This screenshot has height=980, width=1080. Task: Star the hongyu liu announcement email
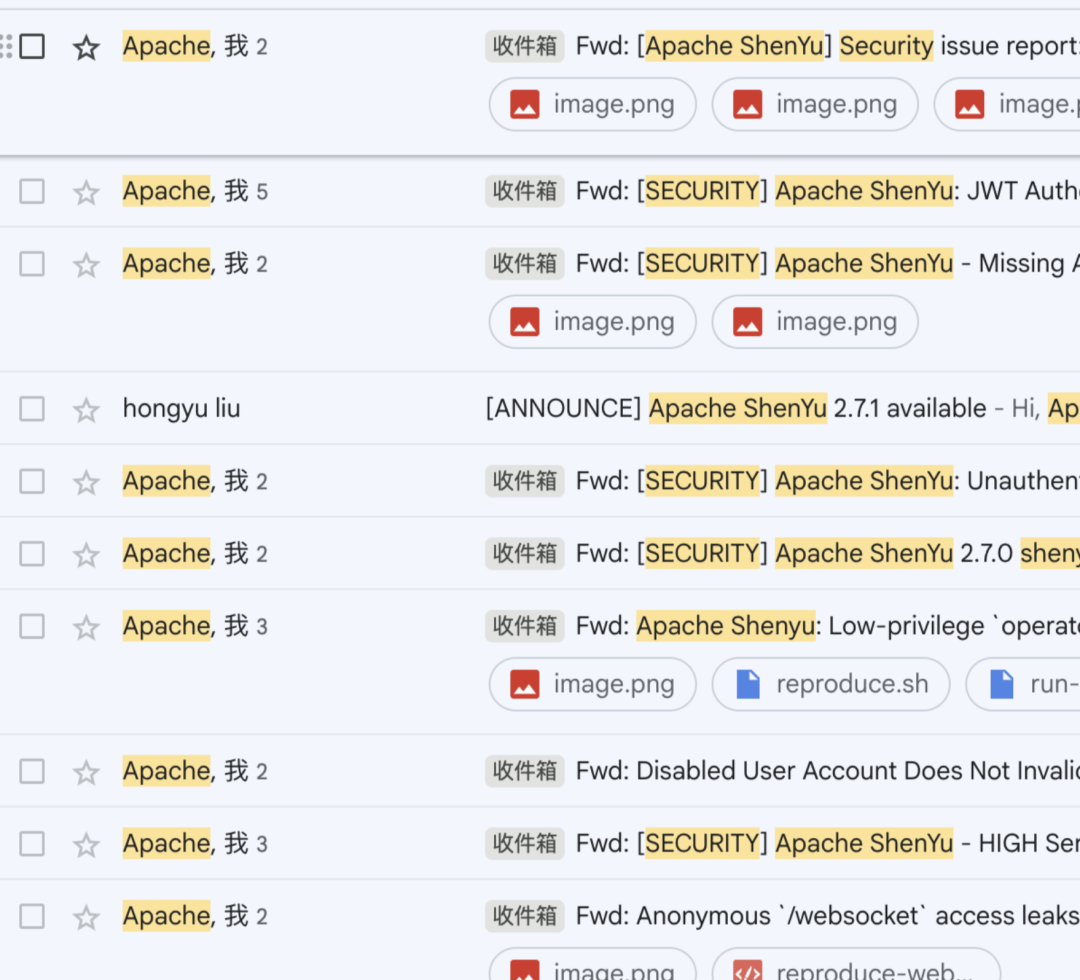(x=86, y=410)
